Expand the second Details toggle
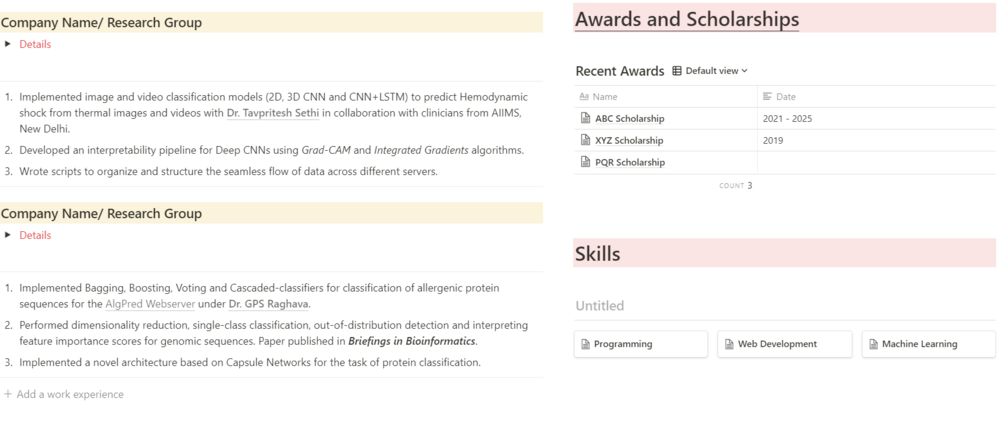1005x421 pixels. coord(8,235)
